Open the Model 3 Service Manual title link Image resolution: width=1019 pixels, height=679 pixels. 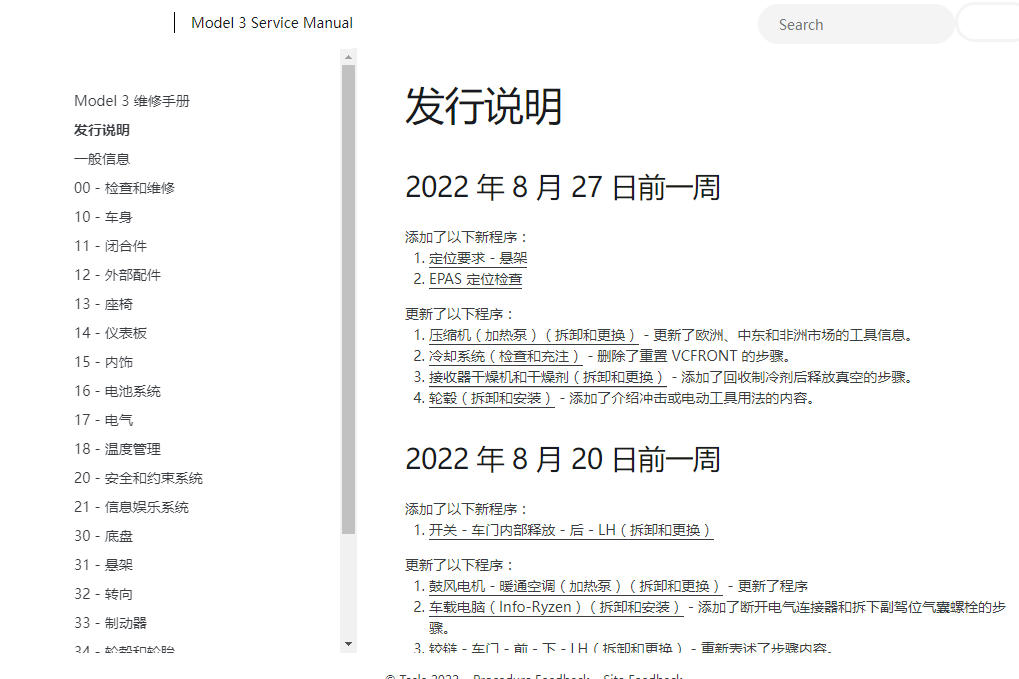point(272,23)
